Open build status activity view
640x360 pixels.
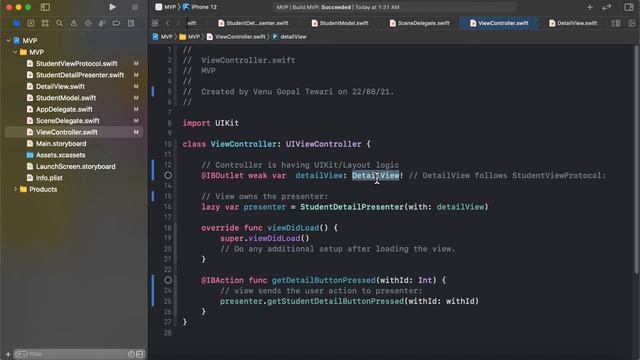[394, 7]
